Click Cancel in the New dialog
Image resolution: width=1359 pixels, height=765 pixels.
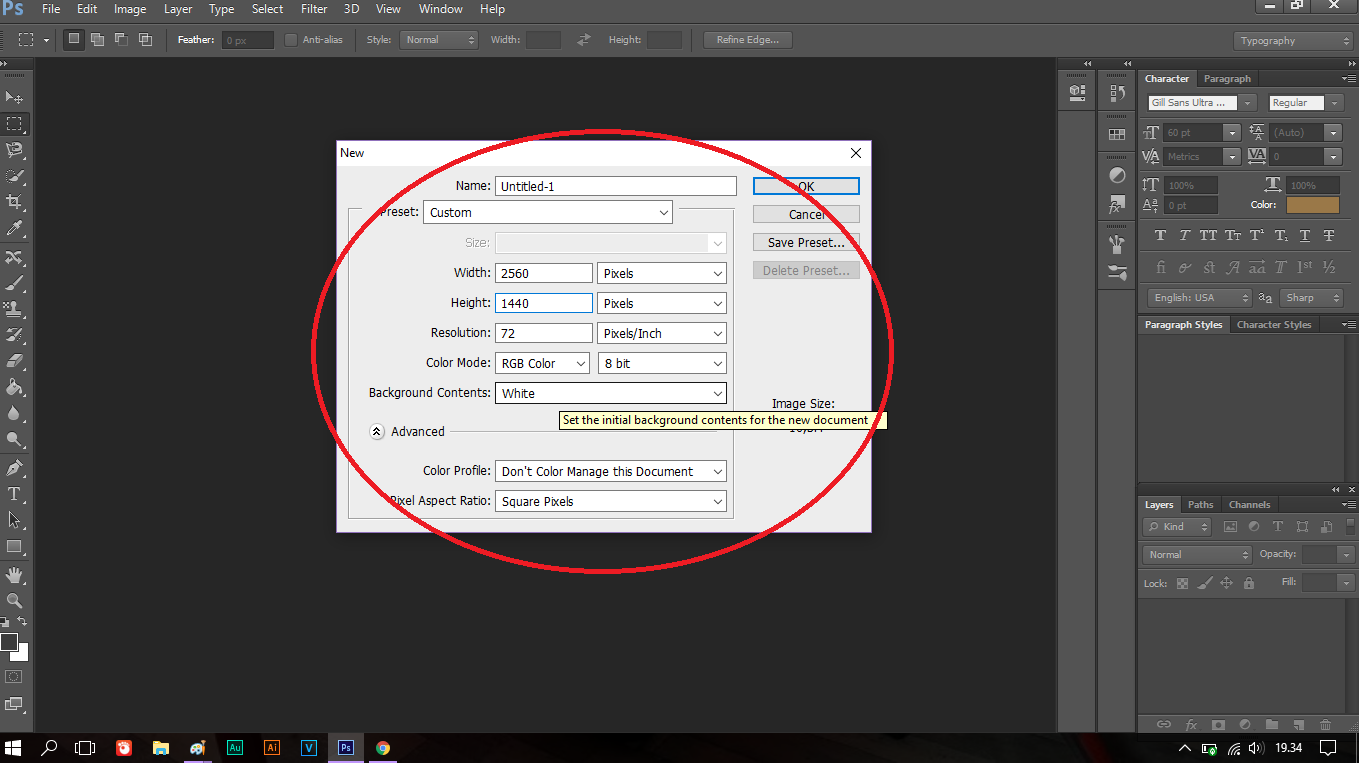tap(806, 214)
